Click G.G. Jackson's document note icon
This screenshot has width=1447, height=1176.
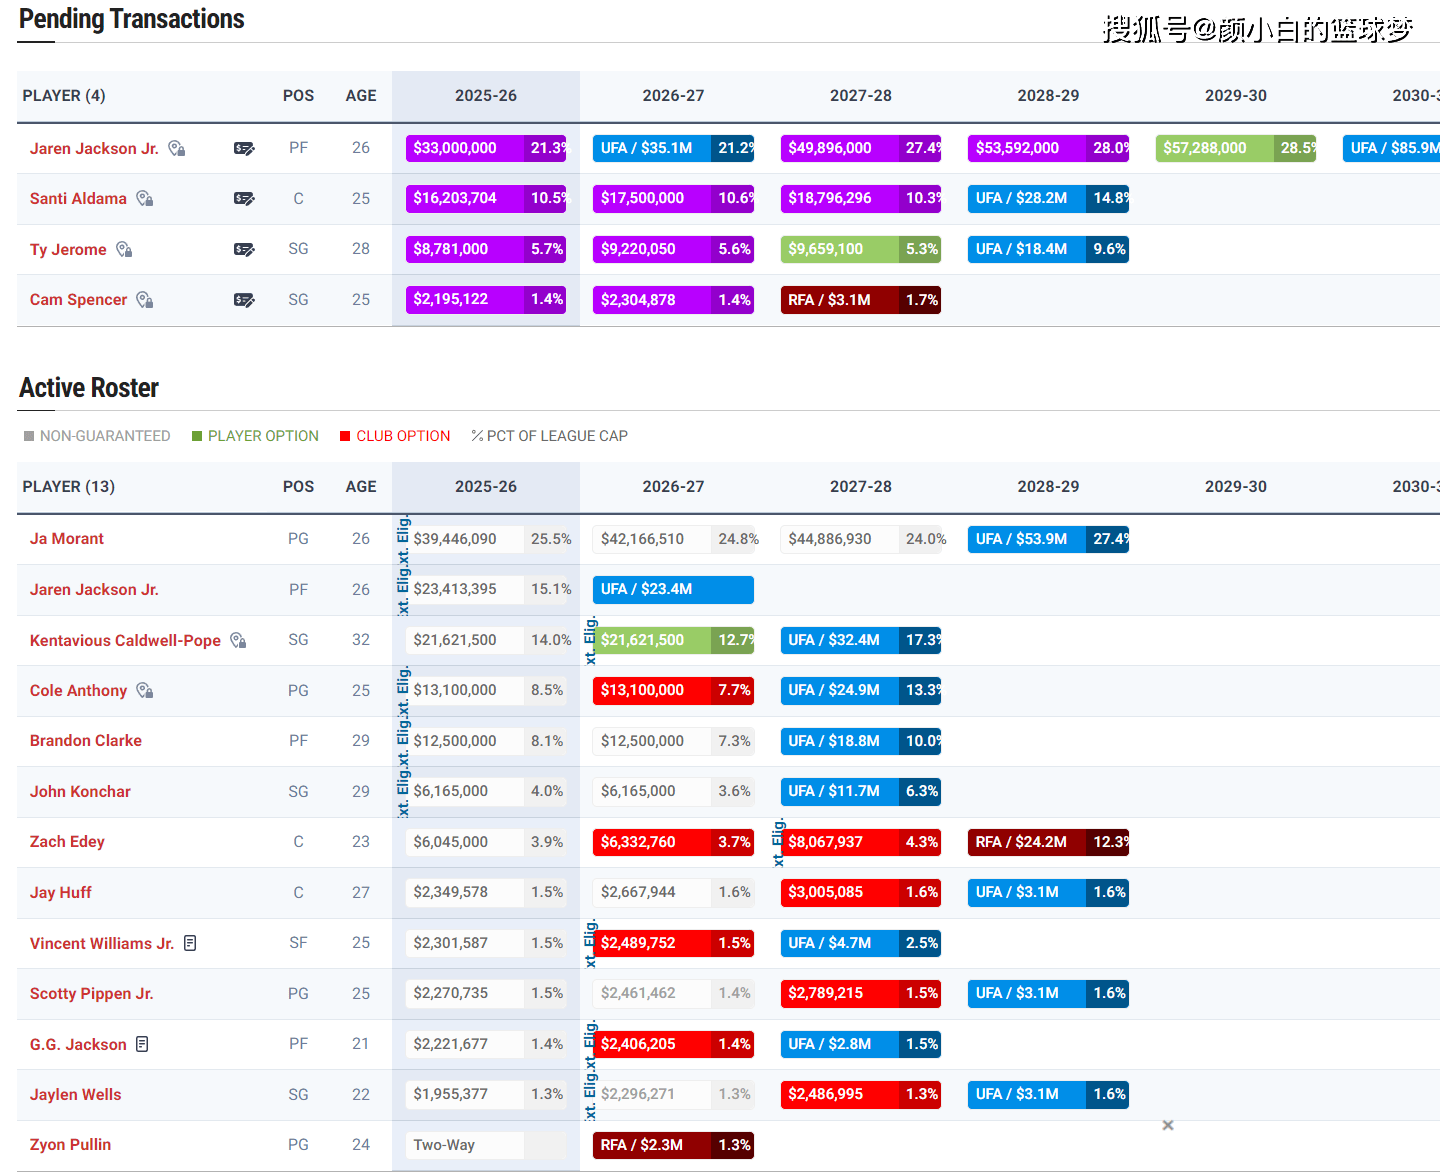(x=142, y=1045)
